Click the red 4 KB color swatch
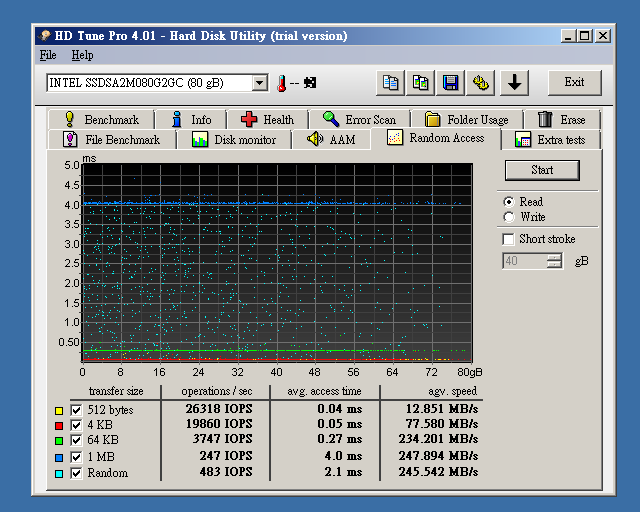This screenshot has width=640, height=512. (59, 426)
